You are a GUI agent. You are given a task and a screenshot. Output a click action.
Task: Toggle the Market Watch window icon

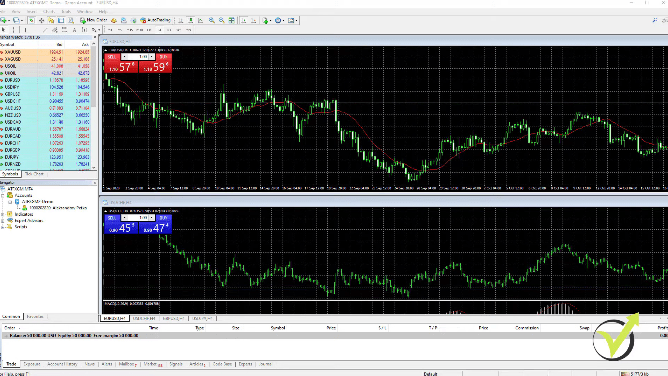coord(32,20)
